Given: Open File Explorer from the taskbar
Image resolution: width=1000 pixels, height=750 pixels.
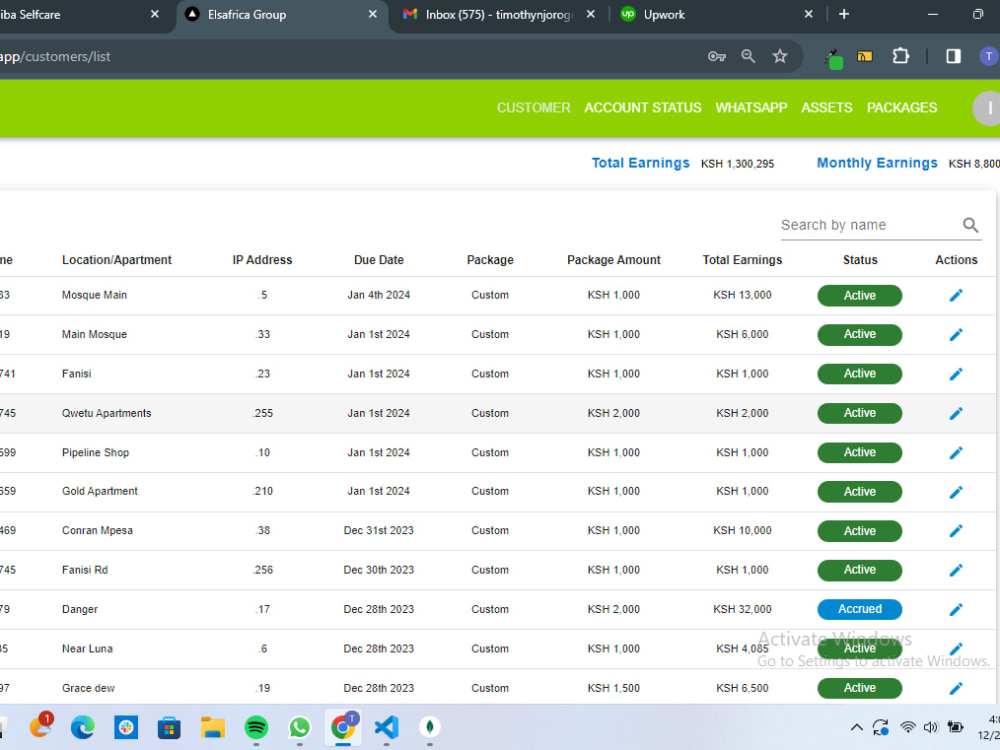Looking at the screenshot, I should 212,727.
